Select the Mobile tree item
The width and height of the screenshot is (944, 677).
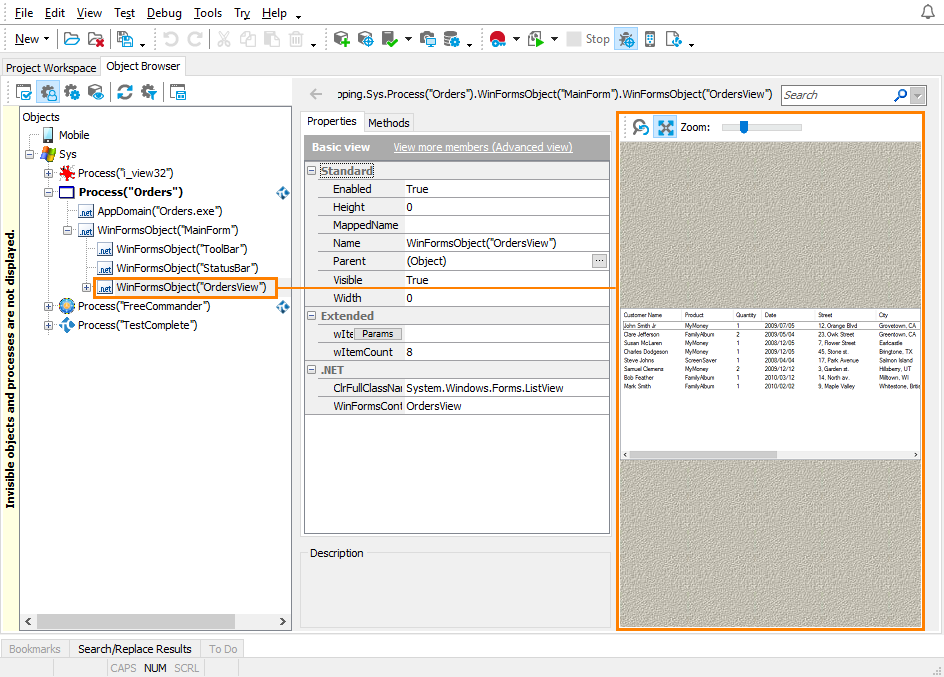(73, 135)
